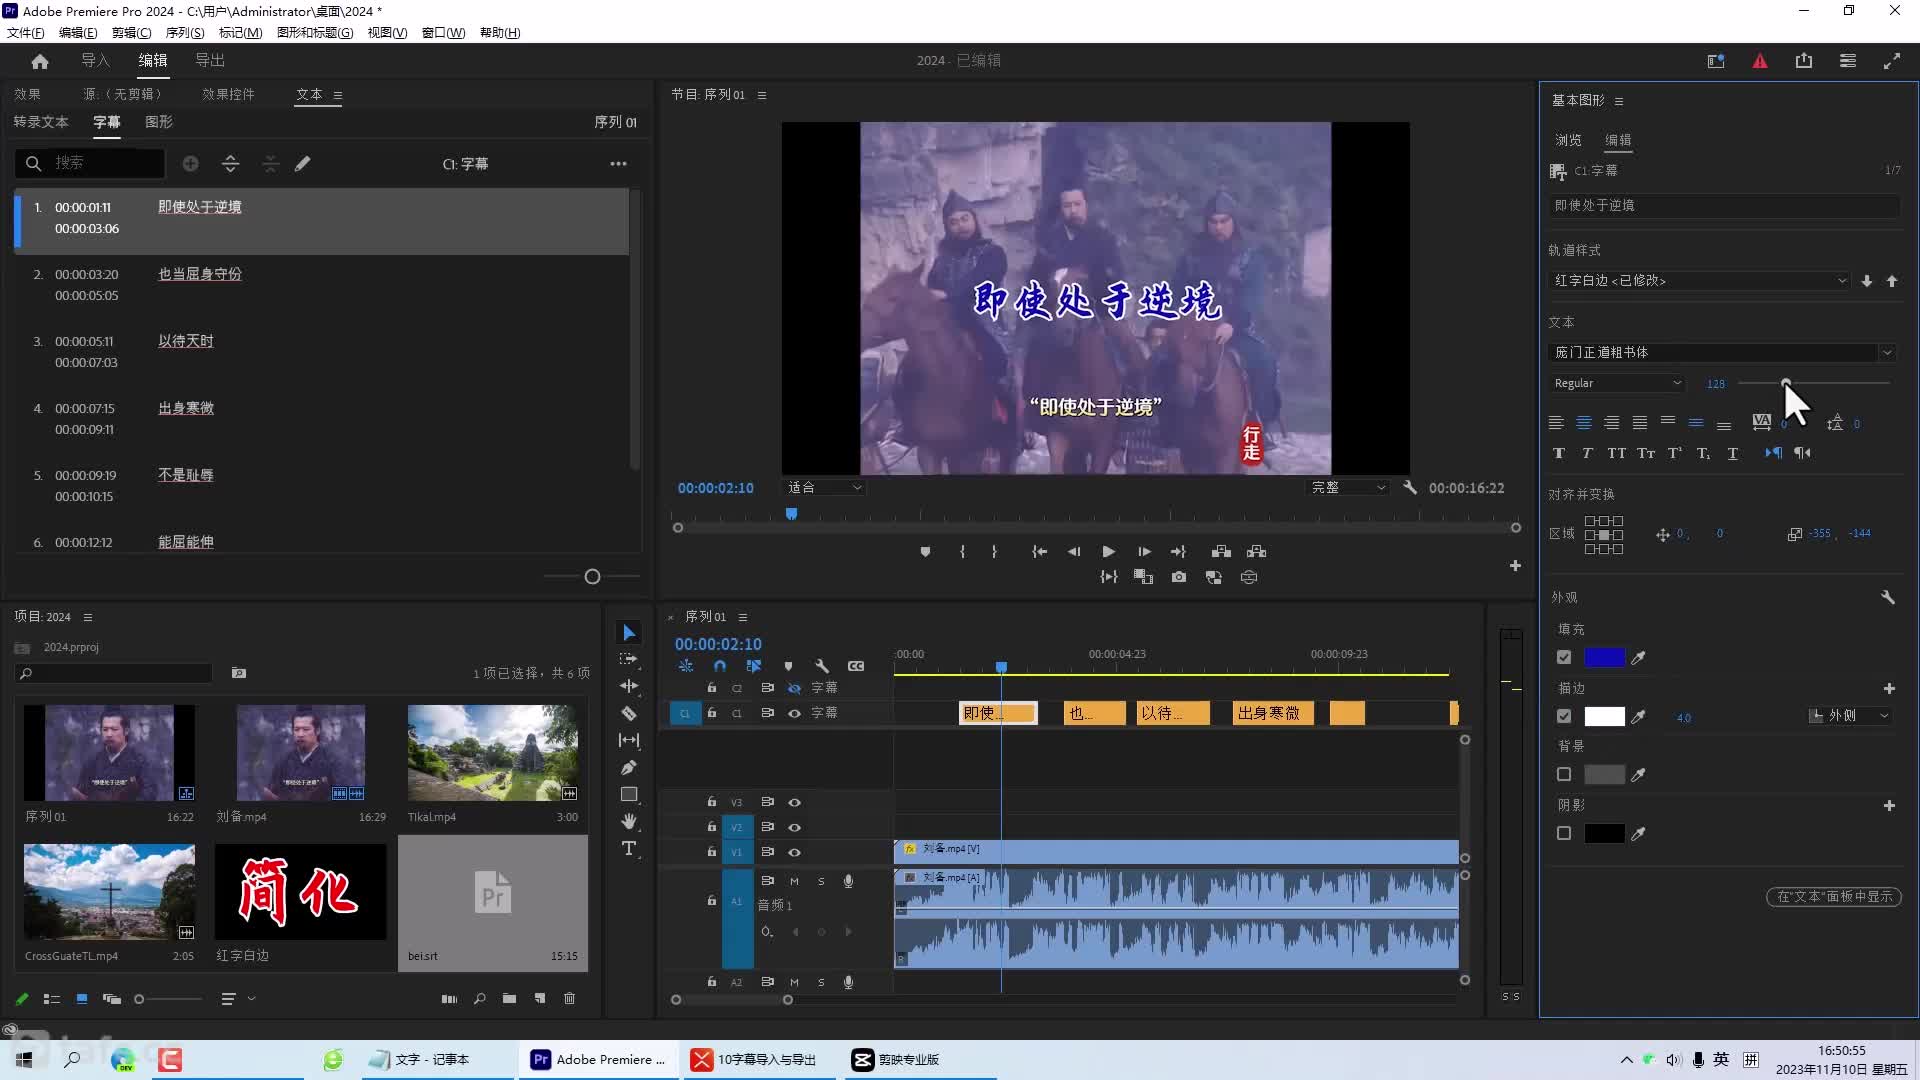
Task: Select the Pen tool in the tools panel
Action: click(629, 767)
